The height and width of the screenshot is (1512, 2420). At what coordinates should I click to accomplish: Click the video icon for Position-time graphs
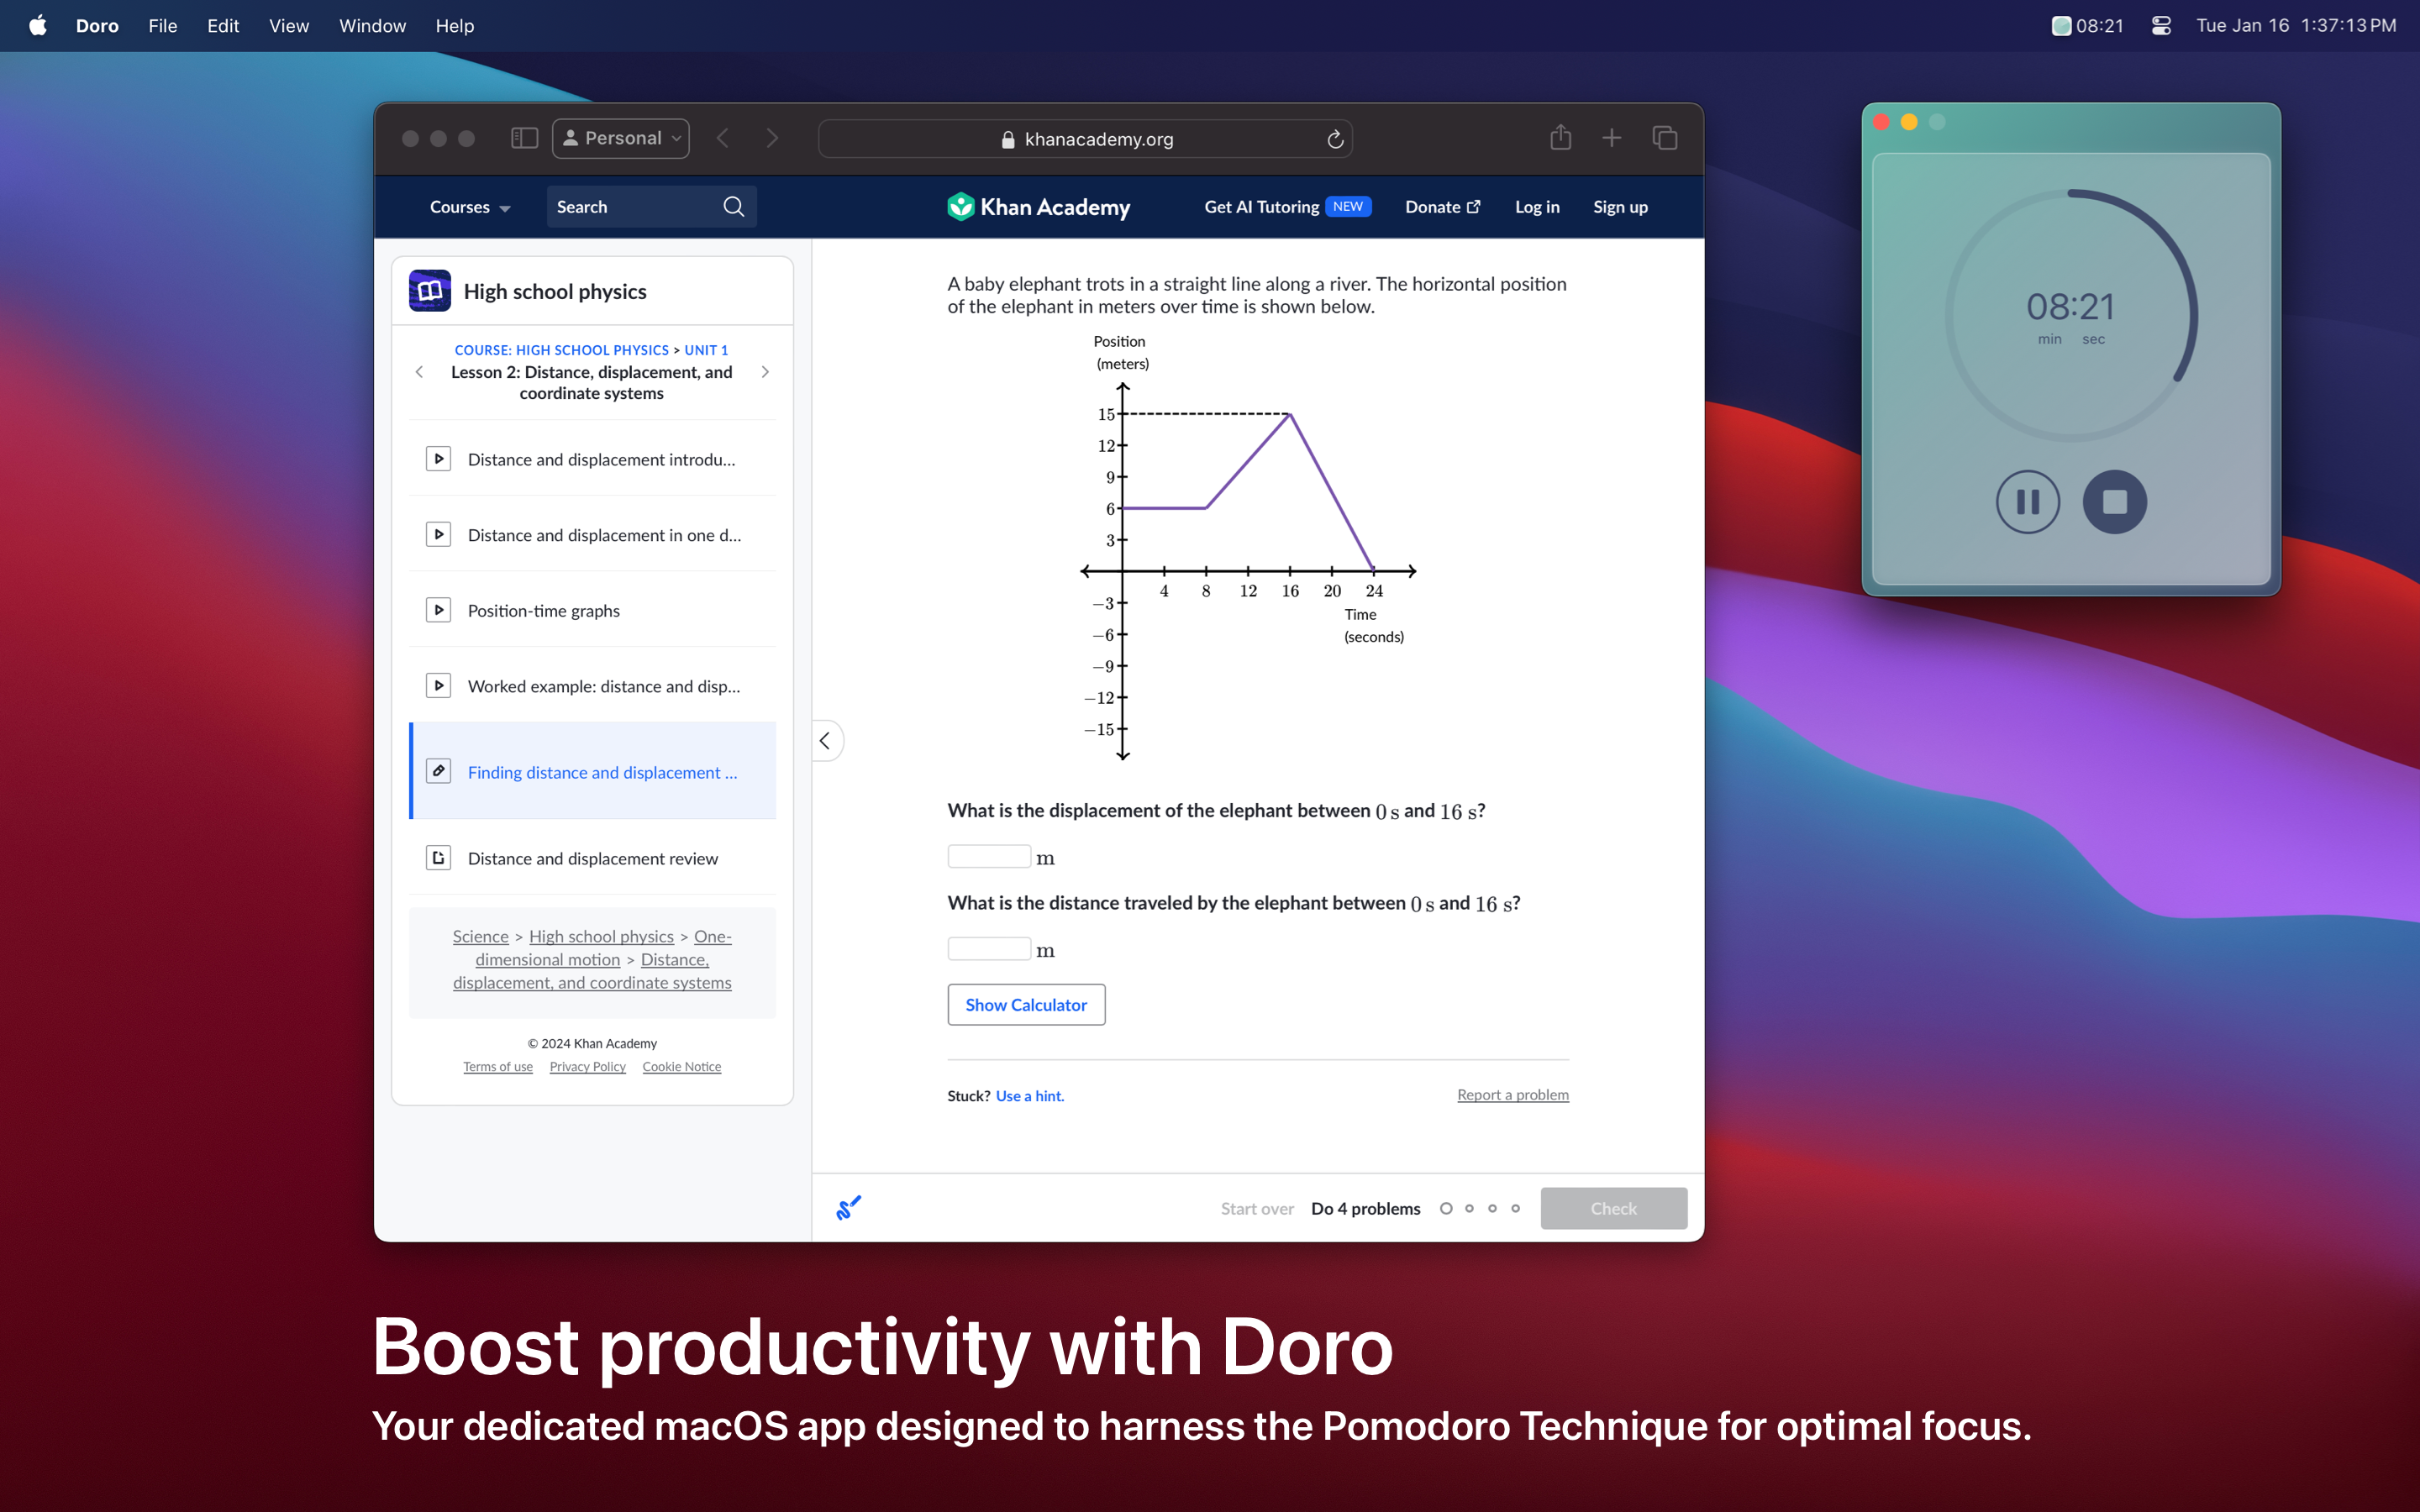pyautogui.click(x=438, y=610)
